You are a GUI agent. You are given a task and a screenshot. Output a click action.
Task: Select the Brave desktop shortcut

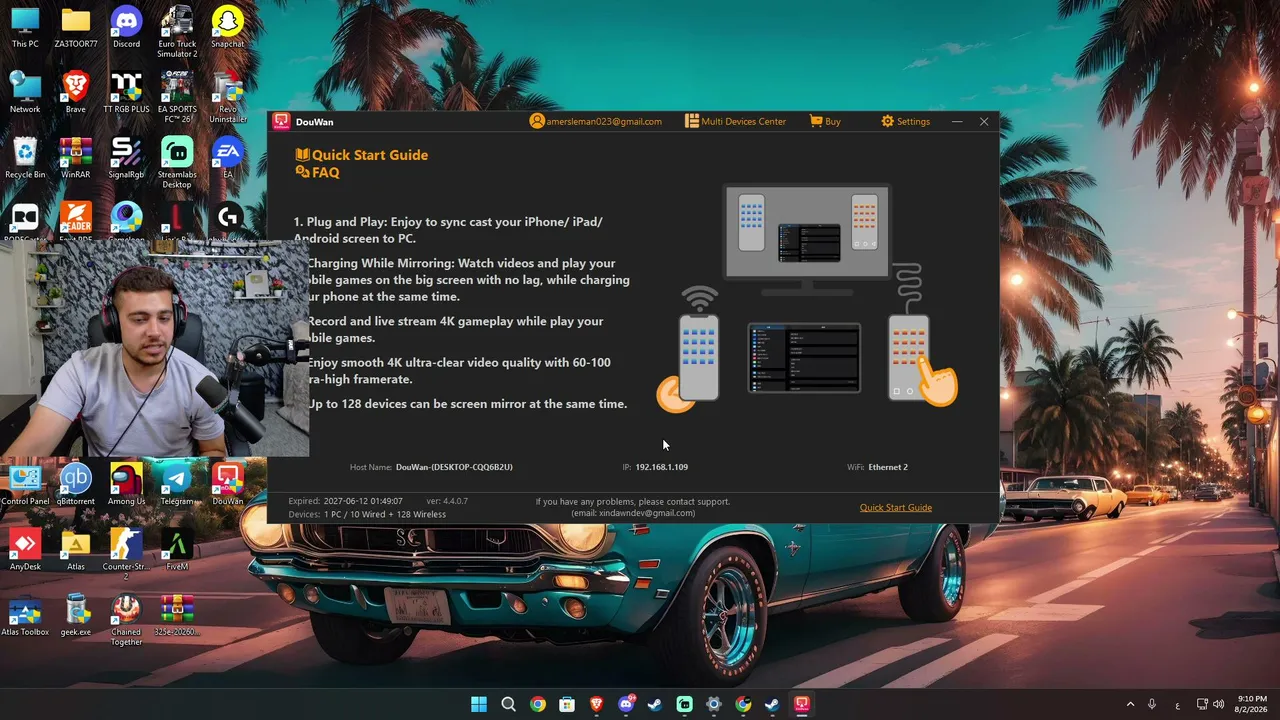(76, 93)
